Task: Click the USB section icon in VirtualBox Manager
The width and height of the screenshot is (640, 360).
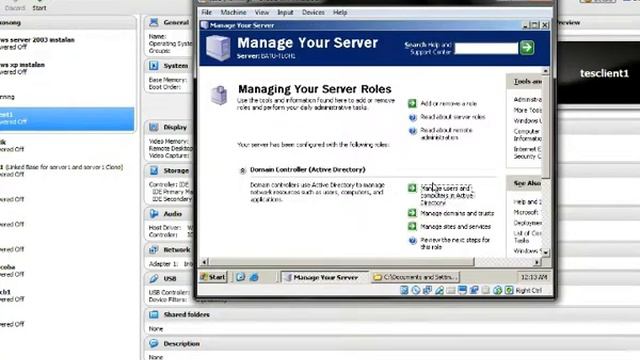Action: point(154,278)
